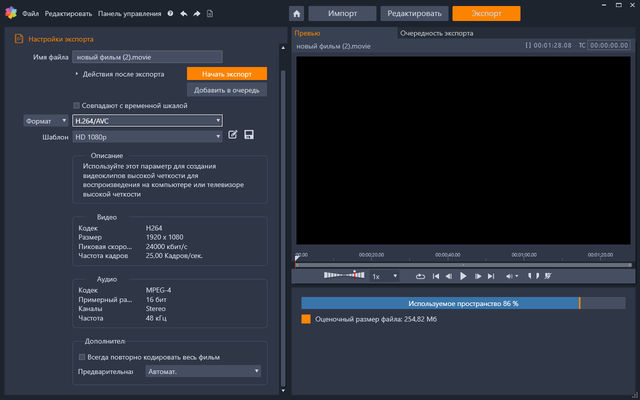Image resolution: width=640 pixels, height=400 pixels.
Task: Switch to 'Очередность экспорта' tab
Action: pos(436,33)
